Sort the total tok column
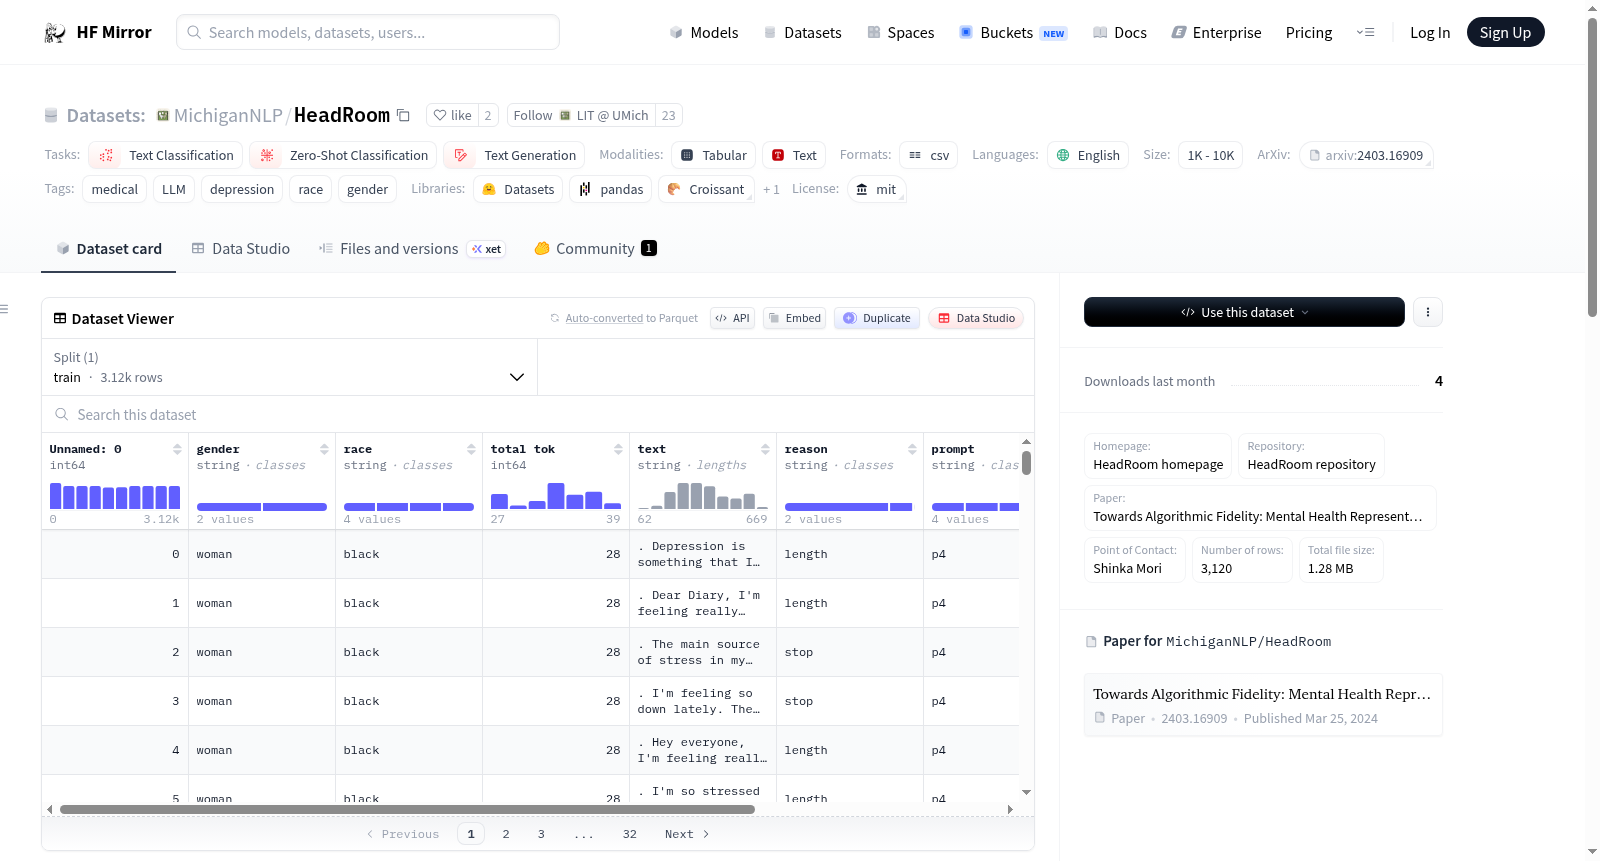Viewport: 1600px width, 861px height. (x=618, y=449)
